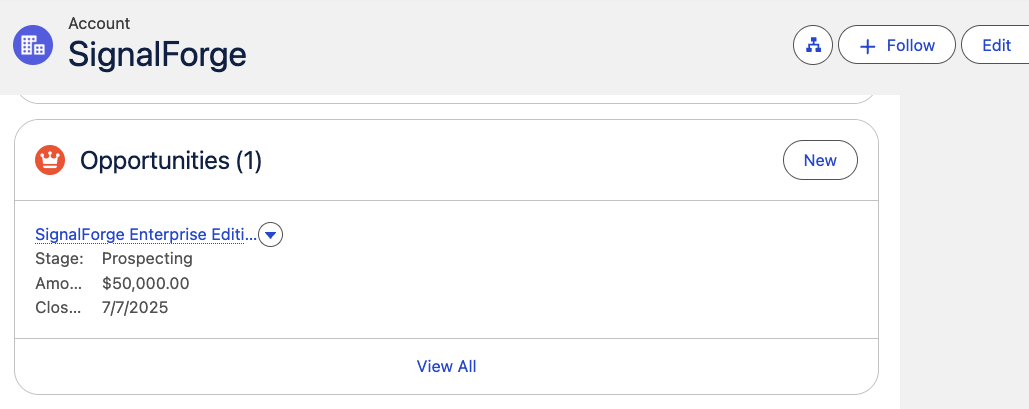Screen dimensions: 1029x409
Task: Open the SignalForge Enterprise Edition opportunity
Action: click(145, 235)
